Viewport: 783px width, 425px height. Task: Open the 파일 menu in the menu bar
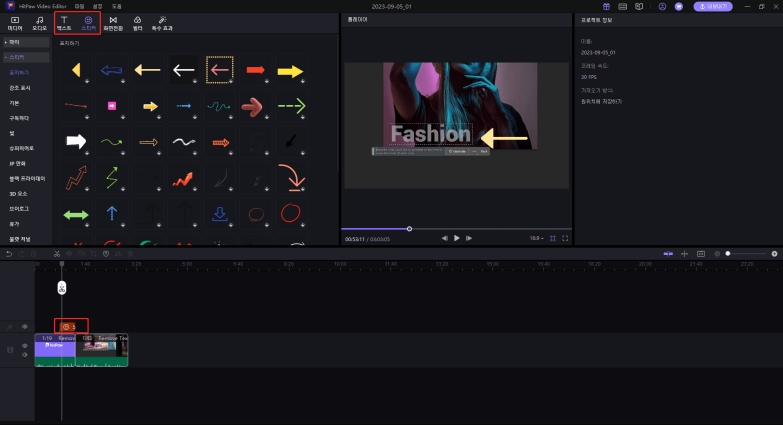79,6
